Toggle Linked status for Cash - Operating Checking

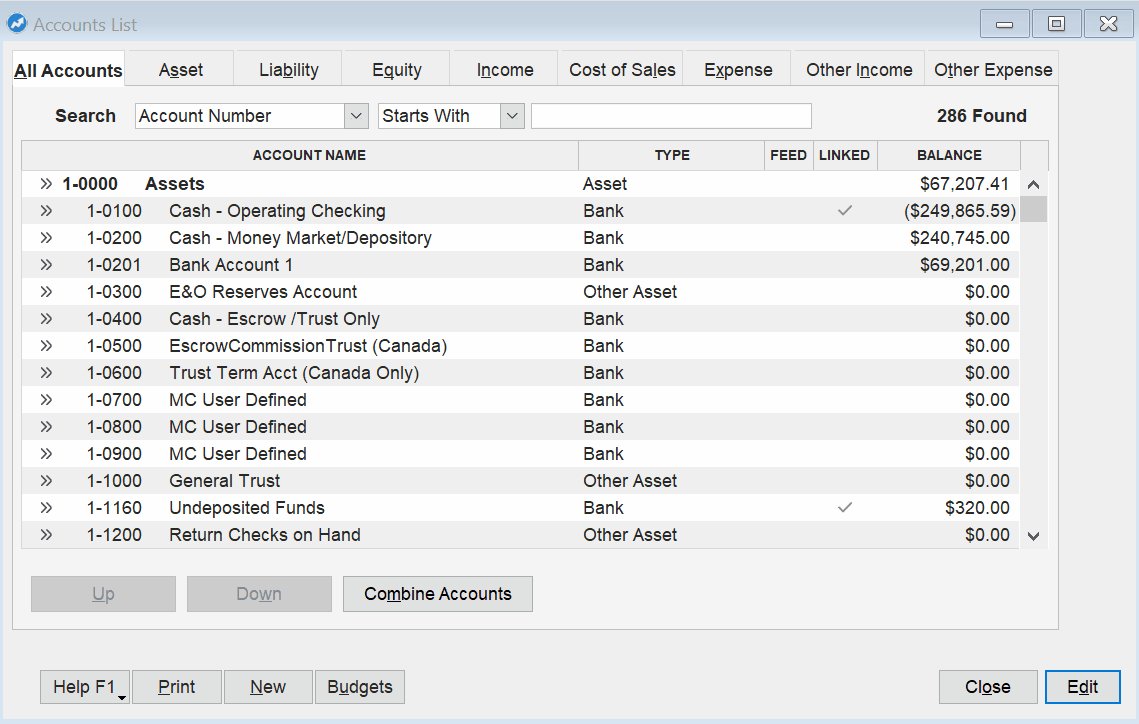point(845,211)
